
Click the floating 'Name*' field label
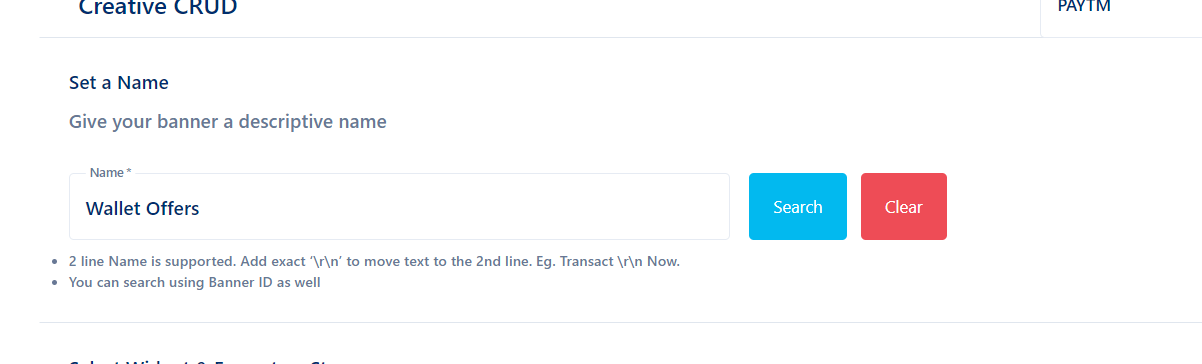tap(110, 173)
